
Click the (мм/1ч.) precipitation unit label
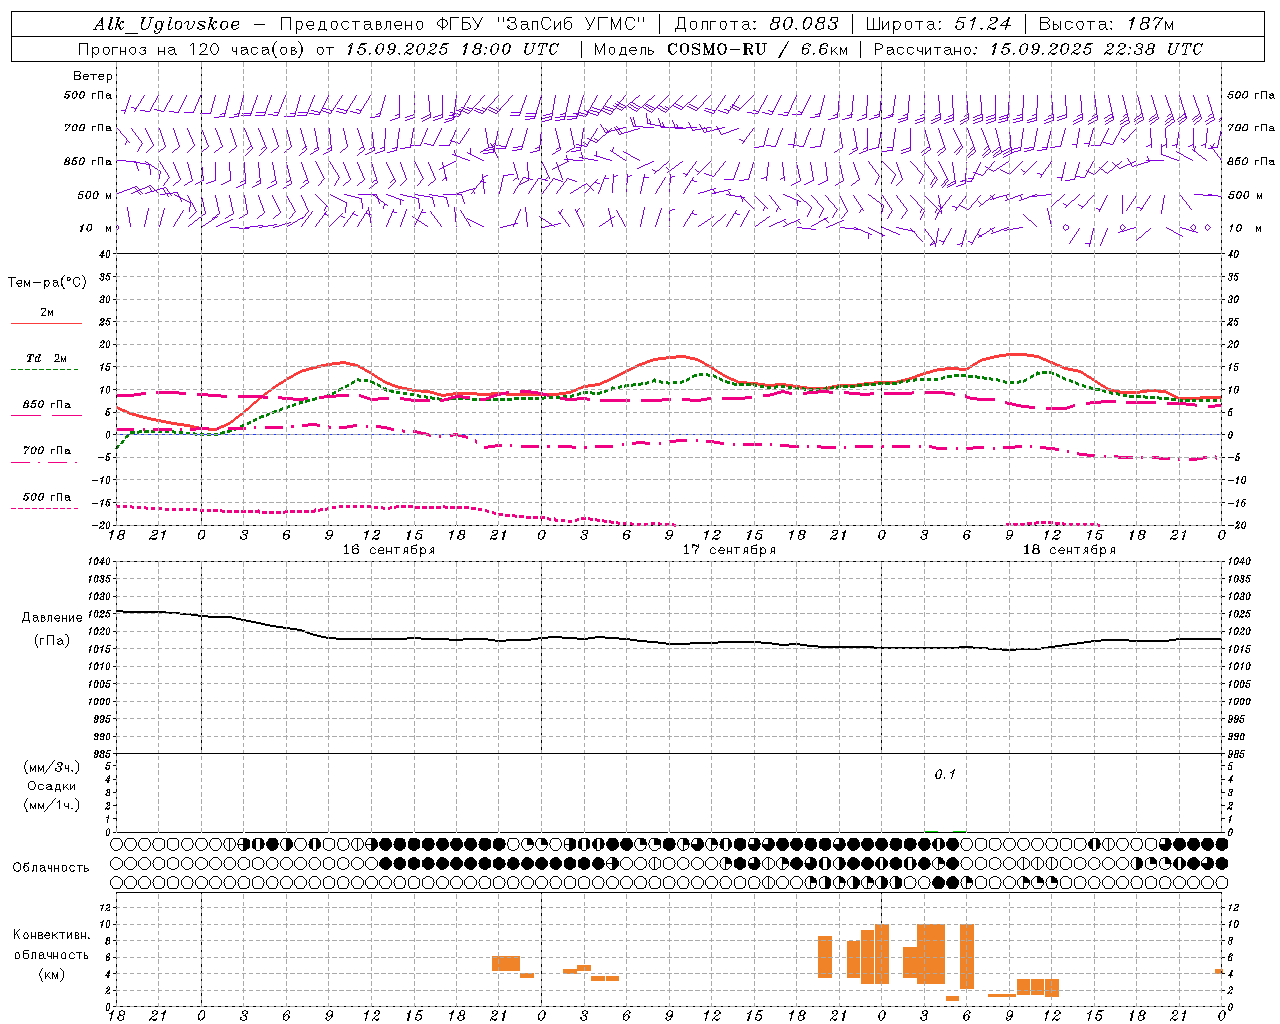52,805
